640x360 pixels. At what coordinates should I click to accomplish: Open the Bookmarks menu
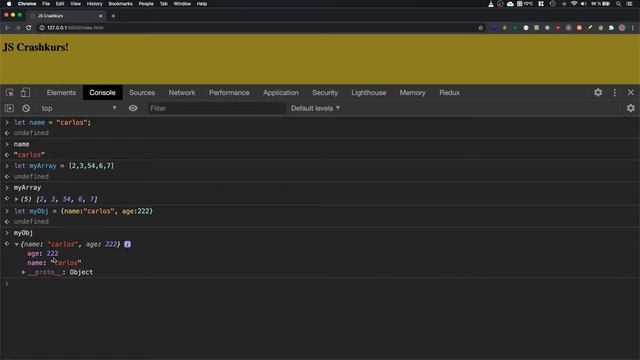120,4
